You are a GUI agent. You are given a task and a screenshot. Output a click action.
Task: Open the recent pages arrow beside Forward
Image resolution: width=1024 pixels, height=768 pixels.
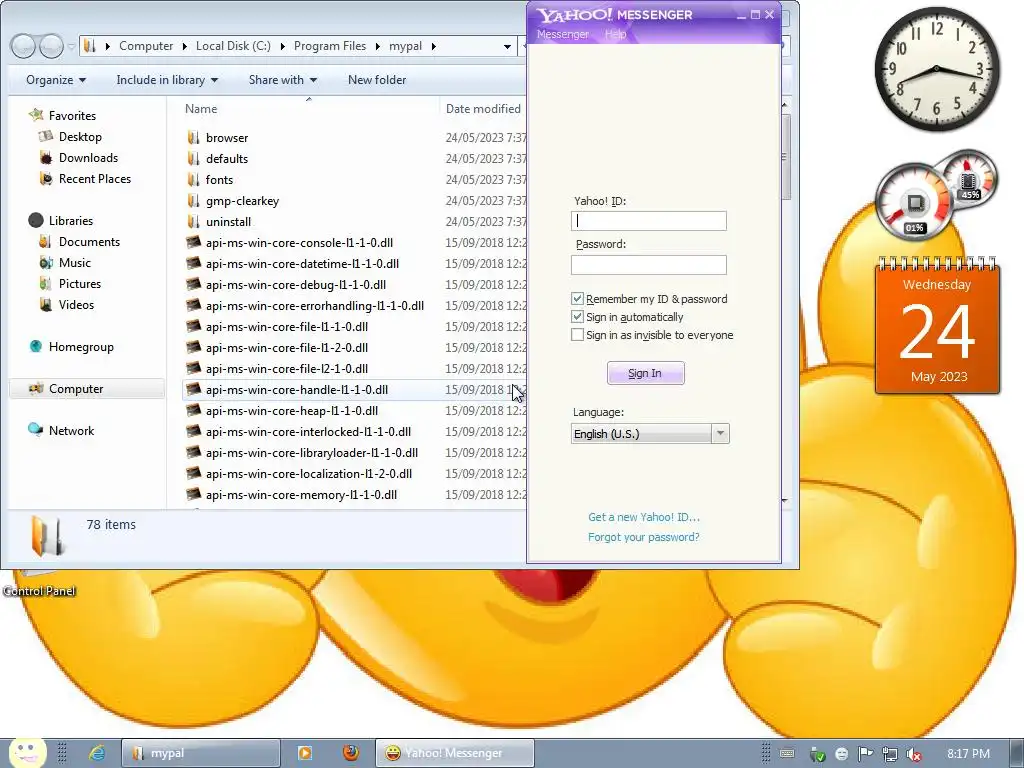[71, 46]
